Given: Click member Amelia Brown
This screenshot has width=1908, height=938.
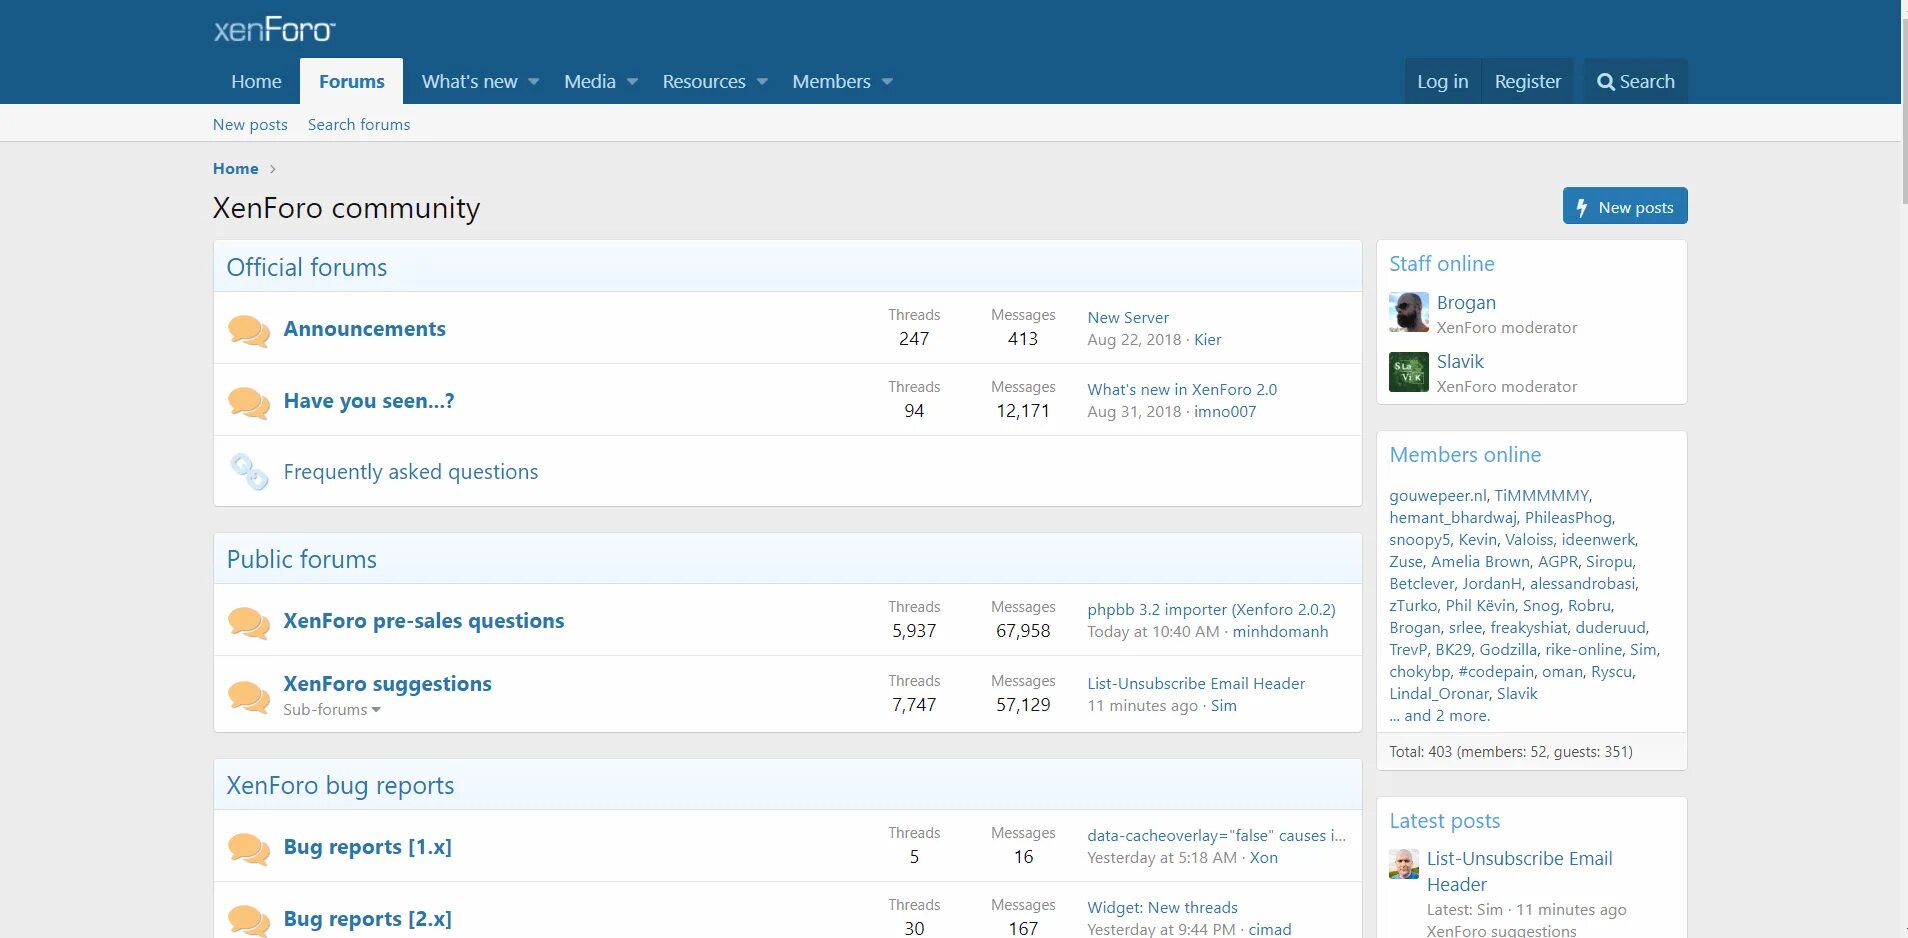Looking at the screenshot, I should click(1480, 561).
